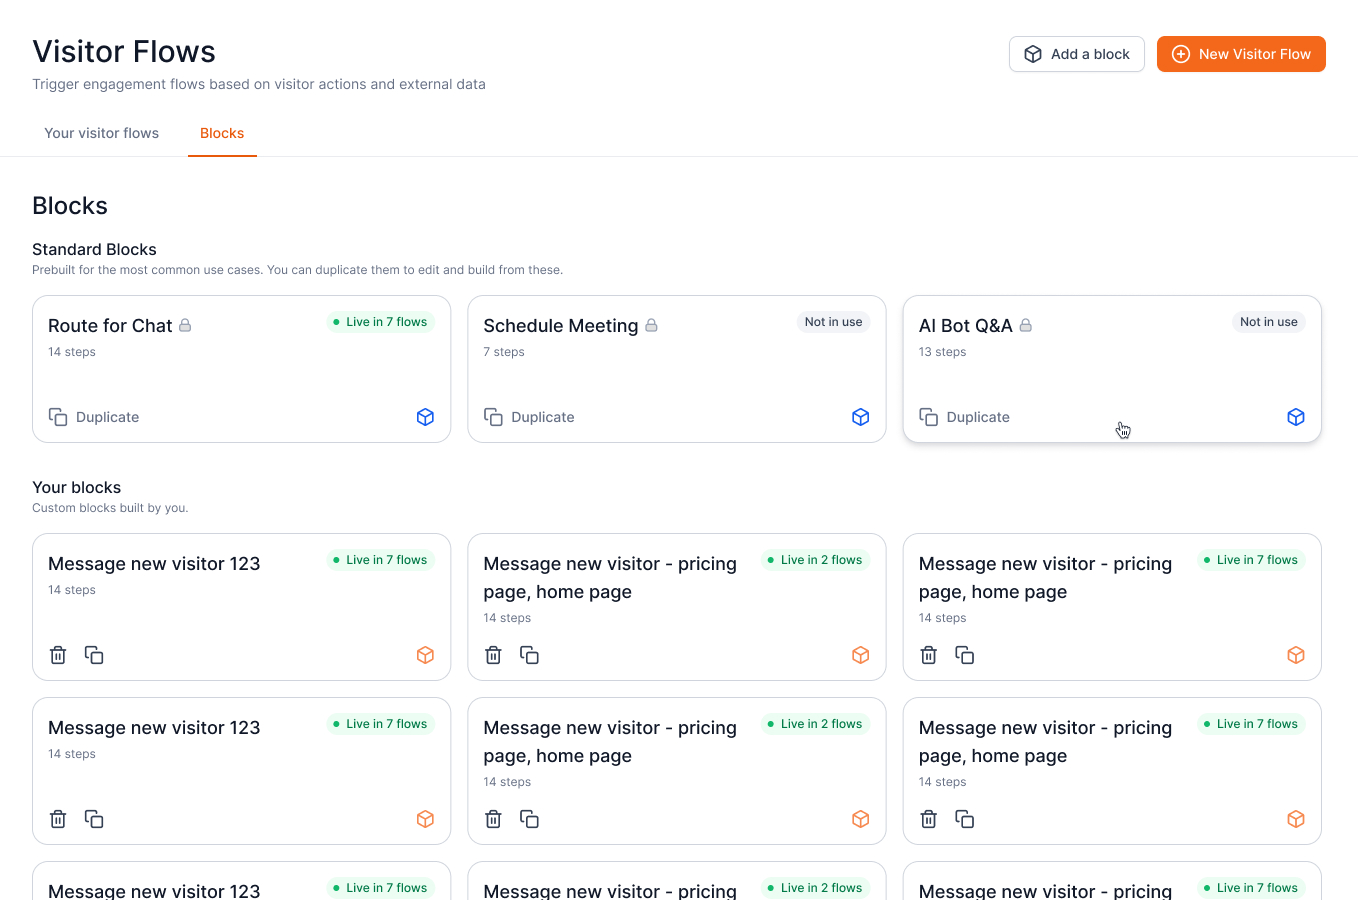Switch to Your visitor flows tab

pyautogui.click(x=101, y=133)
